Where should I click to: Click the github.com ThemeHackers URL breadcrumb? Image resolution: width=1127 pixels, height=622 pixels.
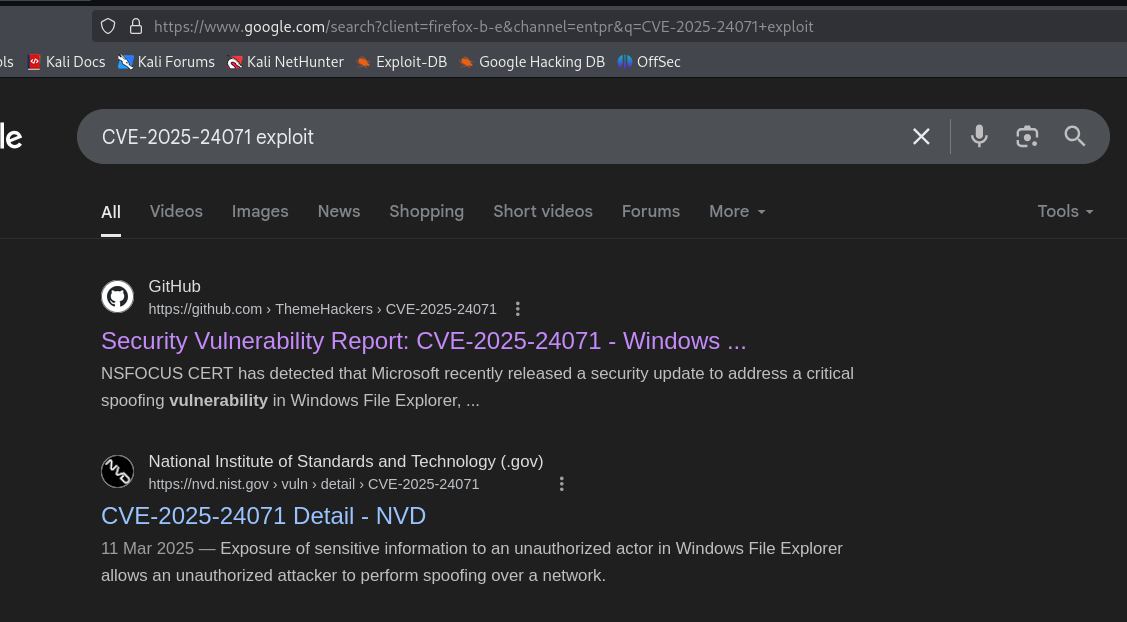pos(322,309)
